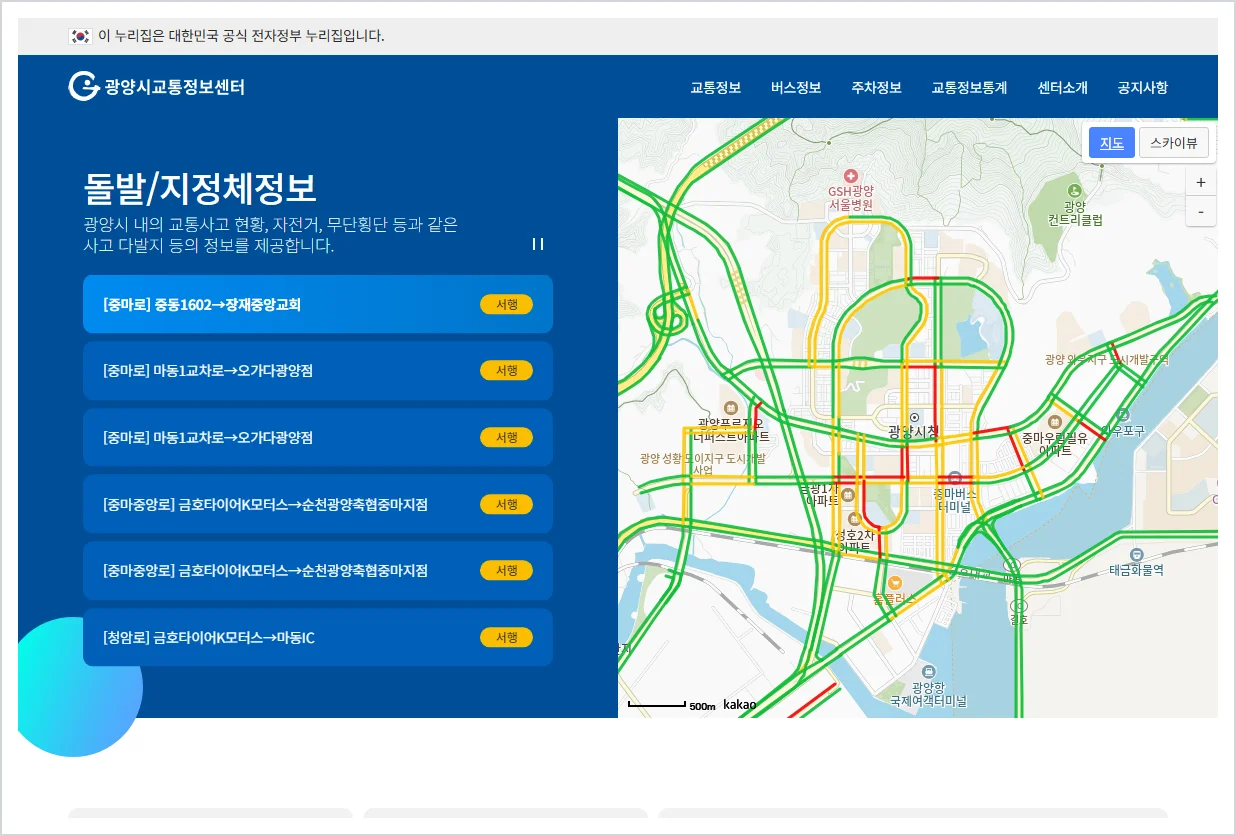This screenshot has height=836, width=1236.
Task: Switch map to 스카이뷰 view
Action: pyautogui.click(x=1174, y=143)
